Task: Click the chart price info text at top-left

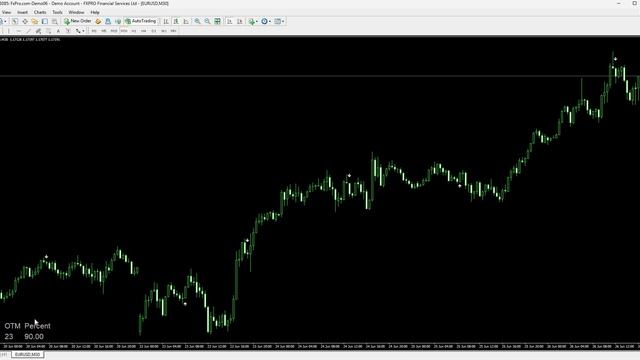Action: [30, 40]
